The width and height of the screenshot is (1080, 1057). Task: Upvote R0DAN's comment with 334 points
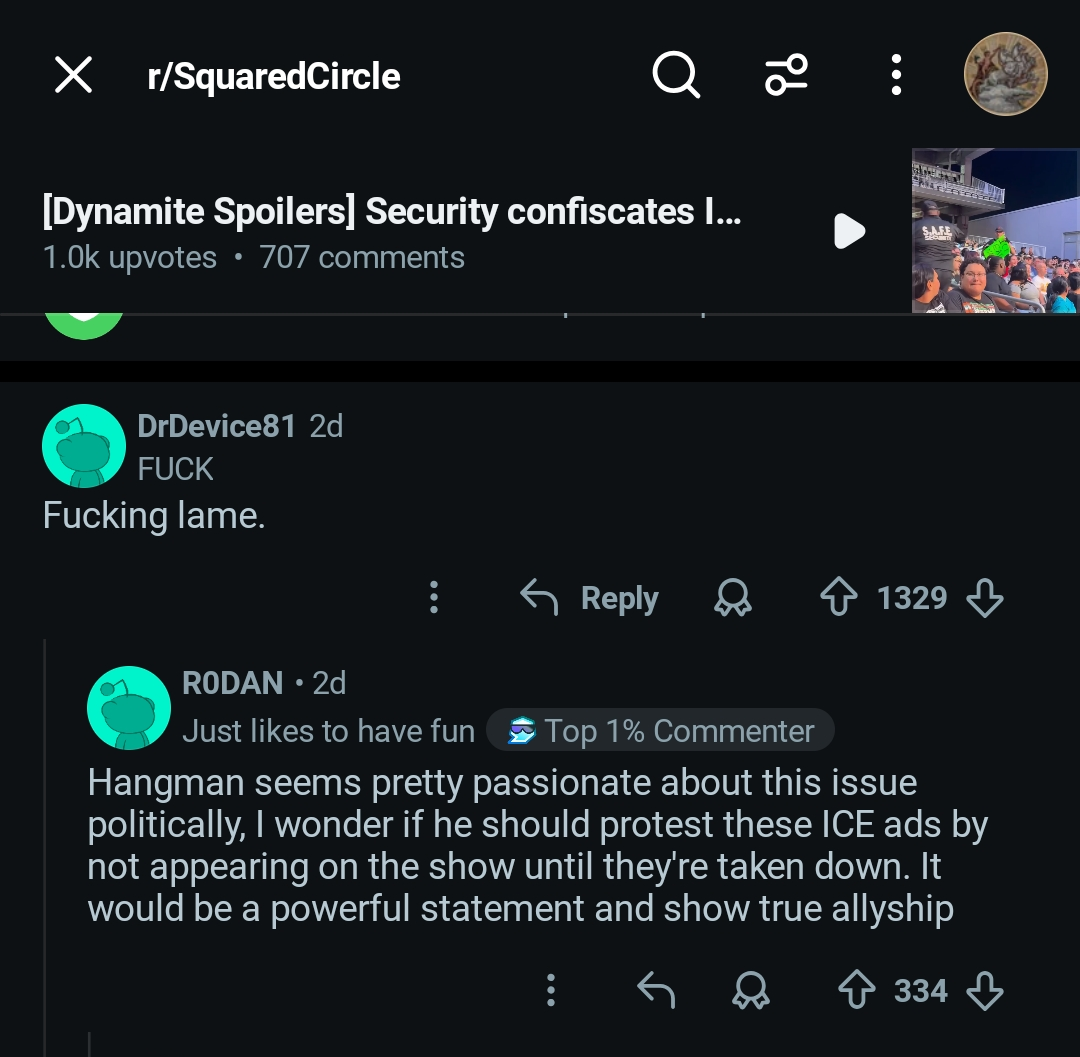click(x=856, y=990)
